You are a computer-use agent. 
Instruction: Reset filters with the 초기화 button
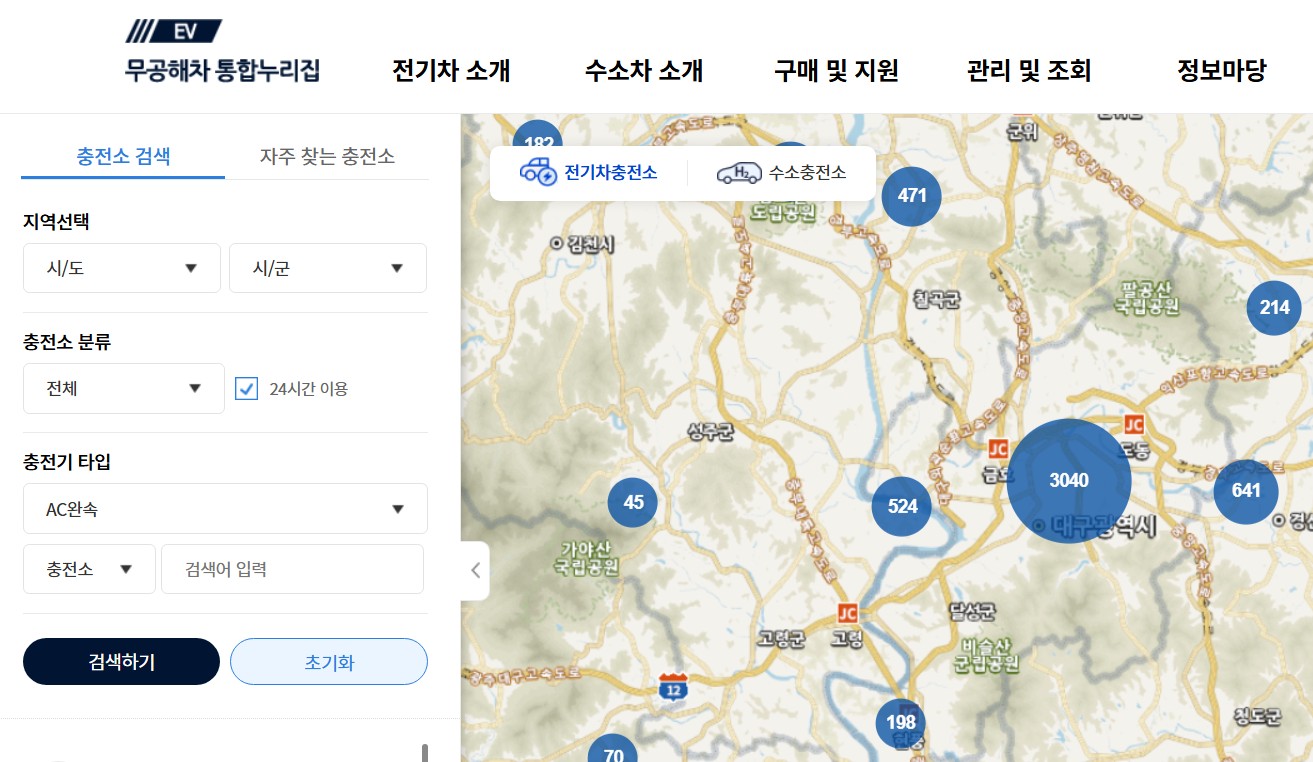pos(328,661)
